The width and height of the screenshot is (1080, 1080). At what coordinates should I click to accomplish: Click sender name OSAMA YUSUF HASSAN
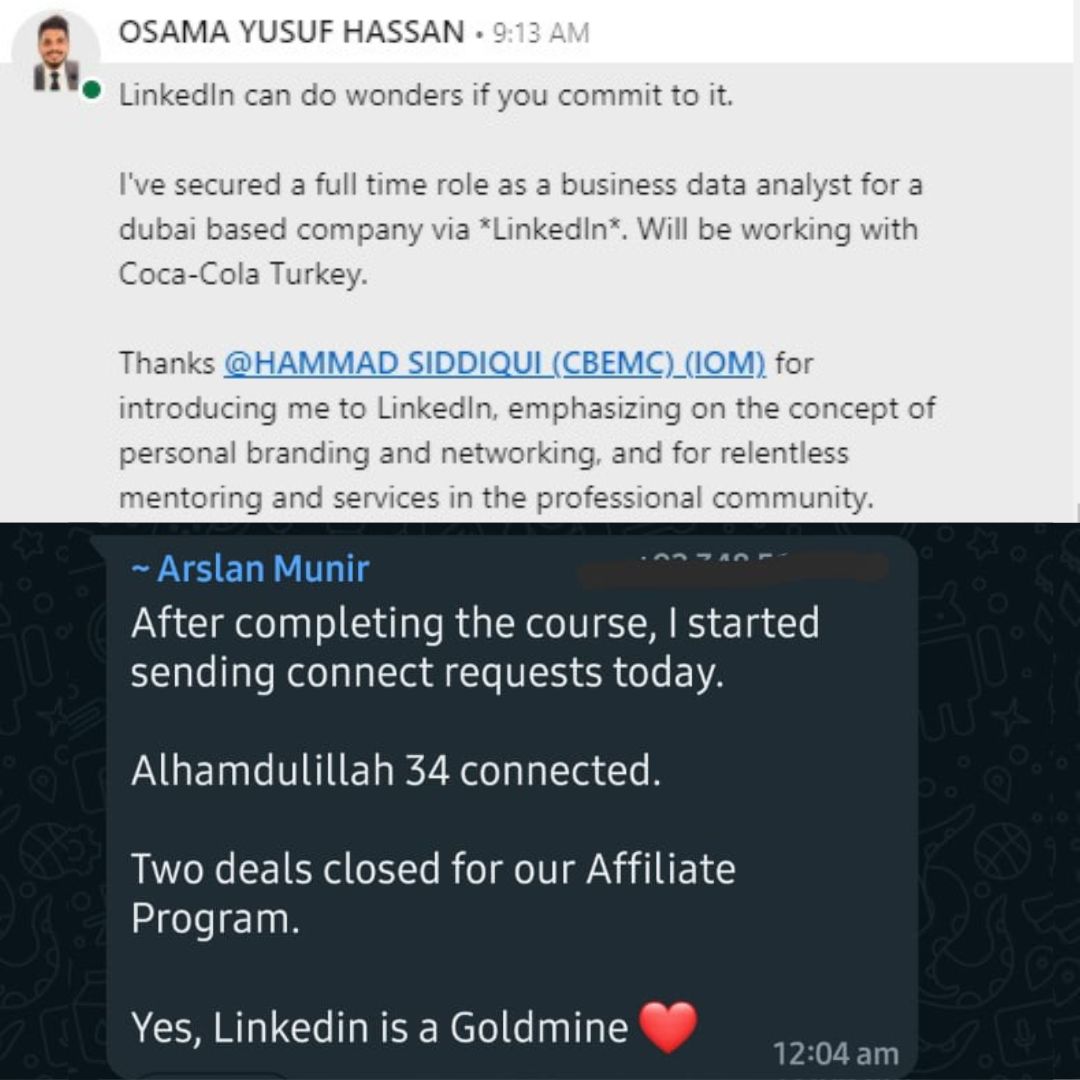[291, 32]
